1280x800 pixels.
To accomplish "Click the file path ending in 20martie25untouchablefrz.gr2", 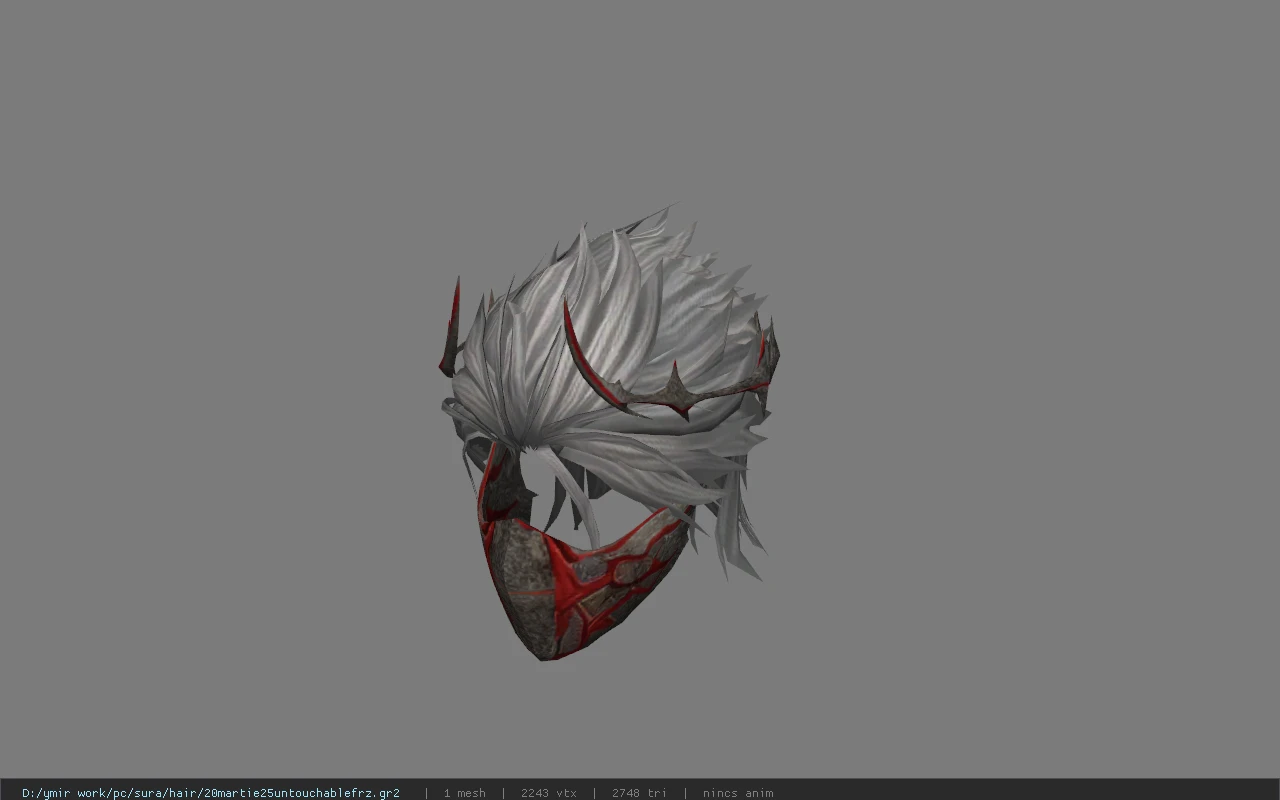I will 211,793.
